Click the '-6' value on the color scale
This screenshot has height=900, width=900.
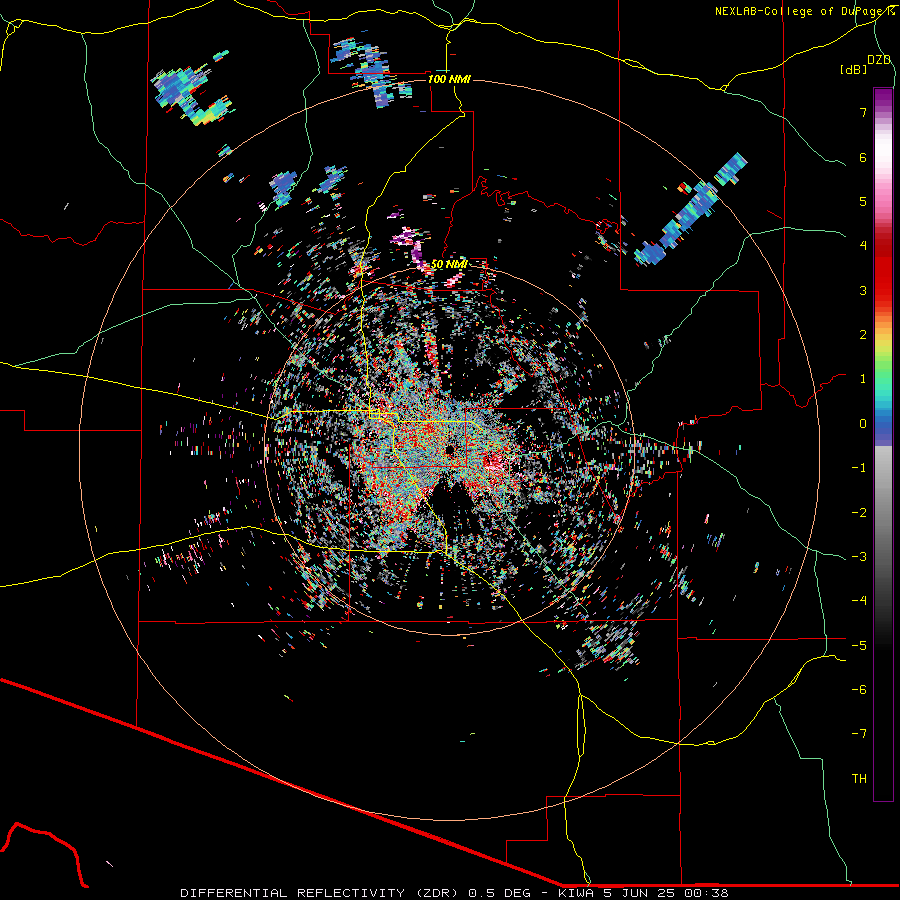(859, 690)
